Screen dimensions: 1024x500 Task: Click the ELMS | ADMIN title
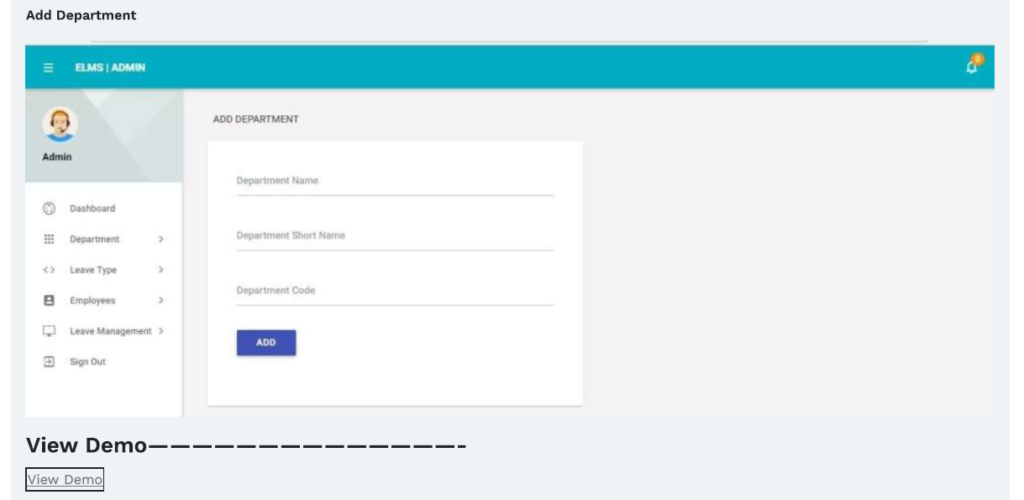pos(110,68)
